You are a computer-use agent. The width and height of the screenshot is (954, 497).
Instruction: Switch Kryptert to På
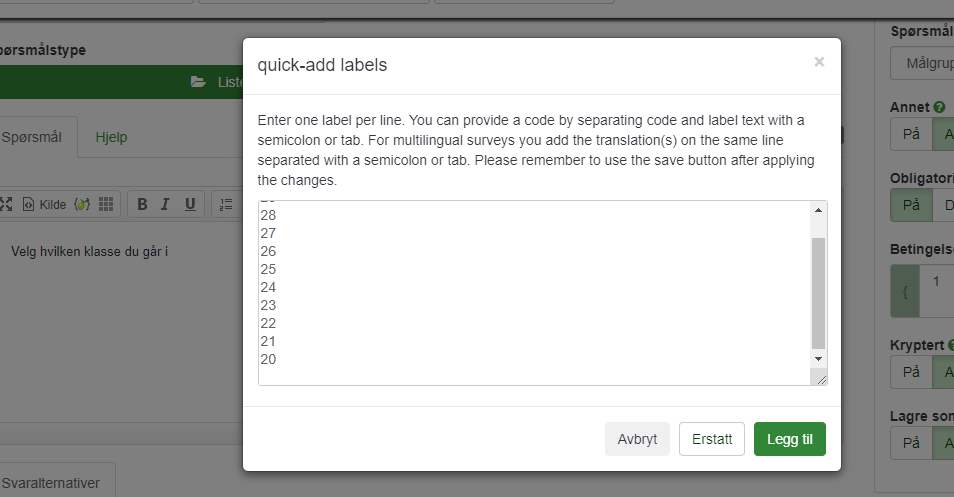[910, 372]
